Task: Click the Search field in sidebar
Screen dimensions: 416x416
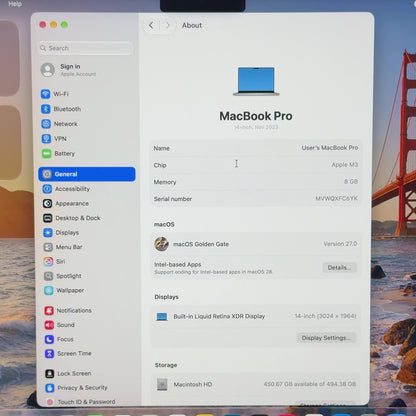Action: pyautogui.click(x=86, y=48)
